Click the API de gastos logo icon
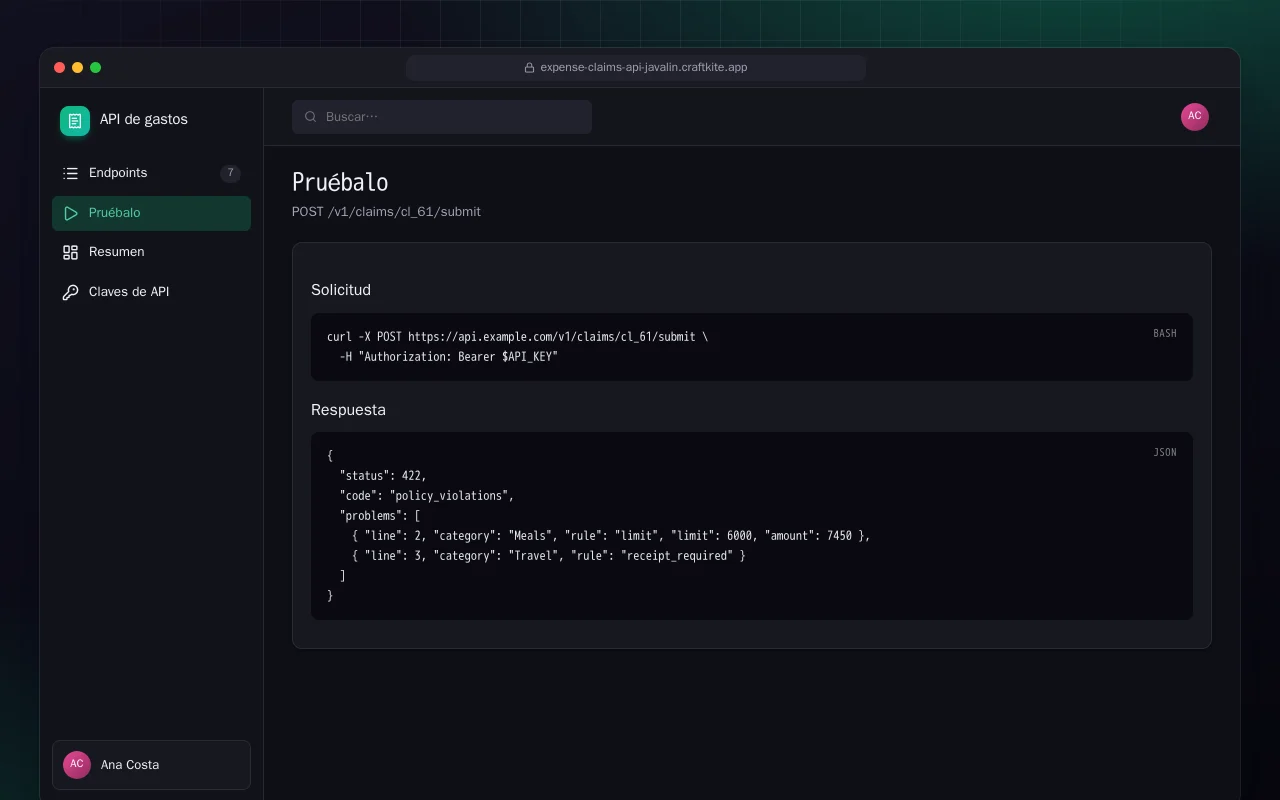This screenshot has height=800, width=1280. pyautogui.click(x=75, y=121)
